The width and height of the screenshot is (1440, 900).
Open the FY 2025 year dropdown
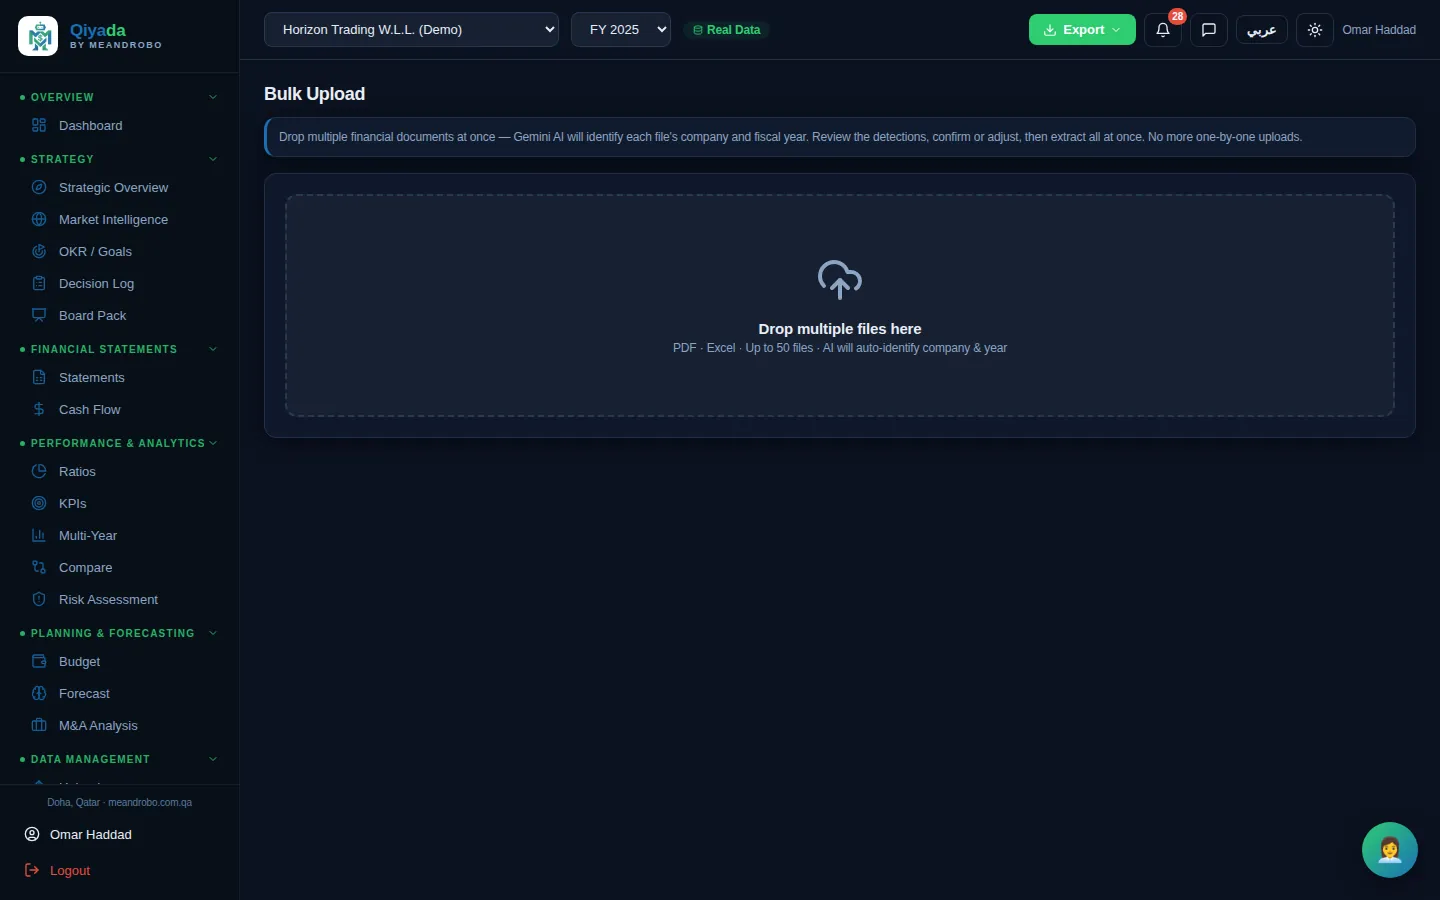click(621, 30)
